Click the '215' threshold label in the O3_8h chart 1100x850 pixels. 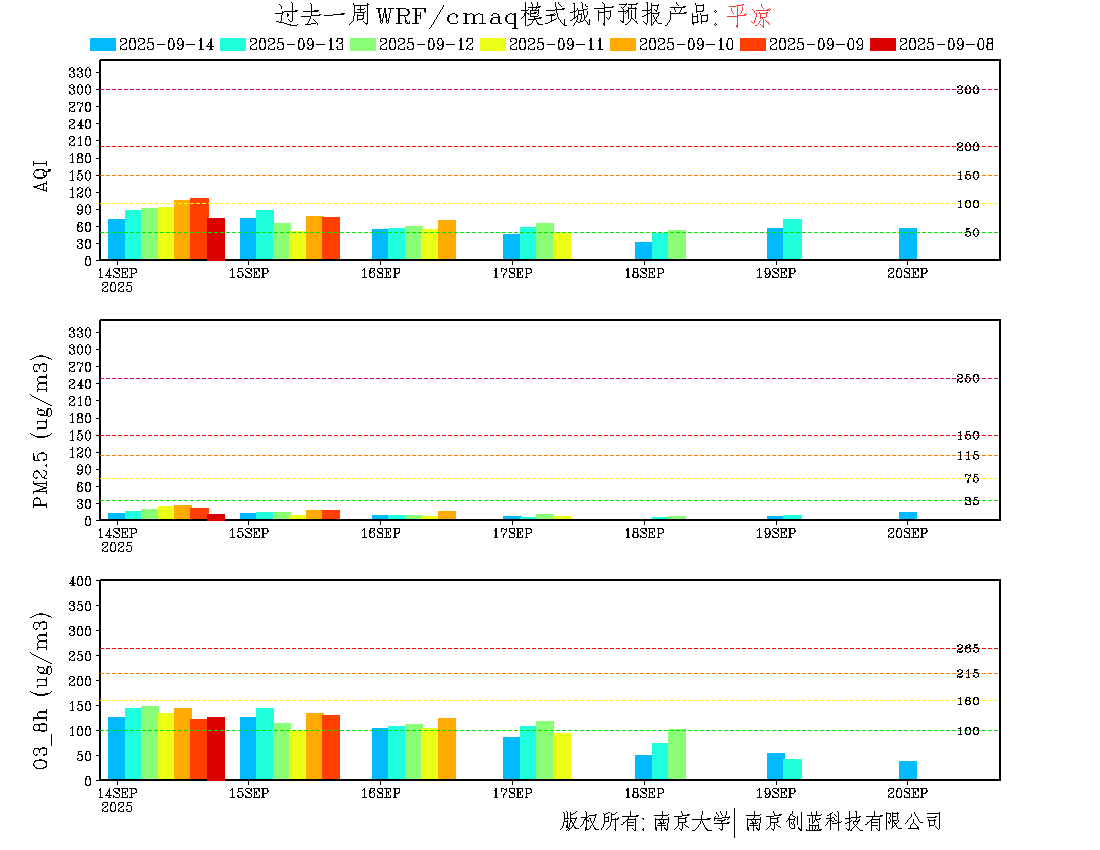pyautogui.click(x=968, y=673)
